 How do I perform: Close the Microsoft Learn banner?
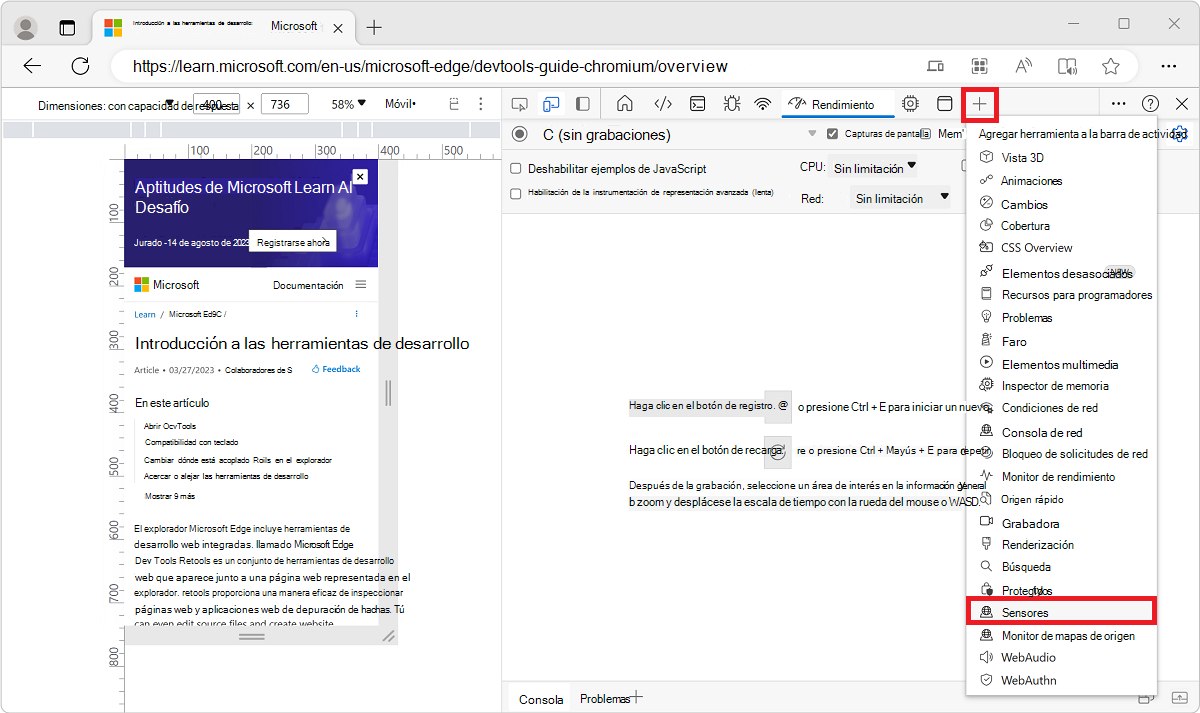[360, 176]
